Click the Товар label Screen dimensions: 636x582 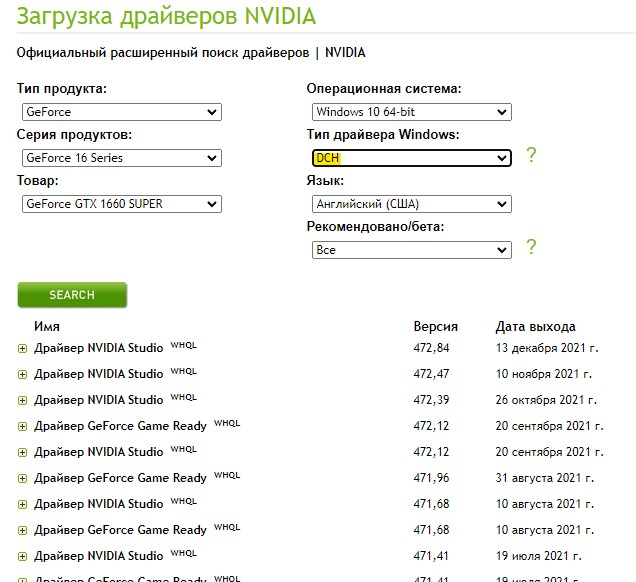[x=37, y=180]
